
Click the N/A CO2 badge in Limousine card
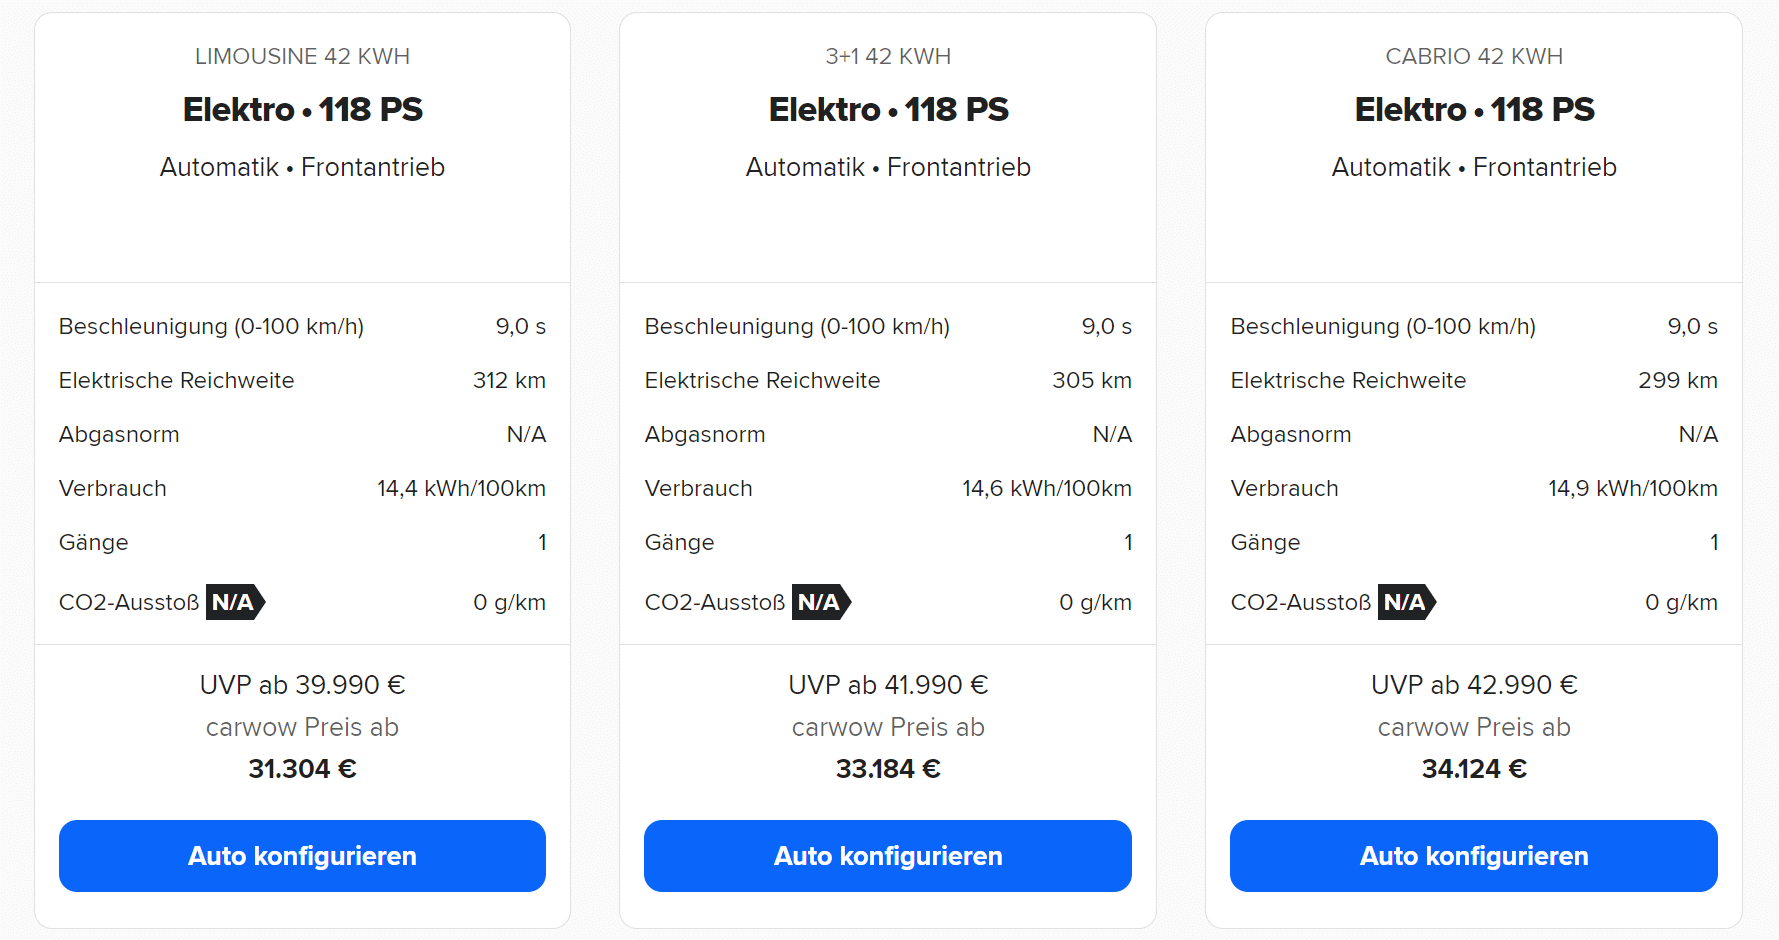coord(235,602)
